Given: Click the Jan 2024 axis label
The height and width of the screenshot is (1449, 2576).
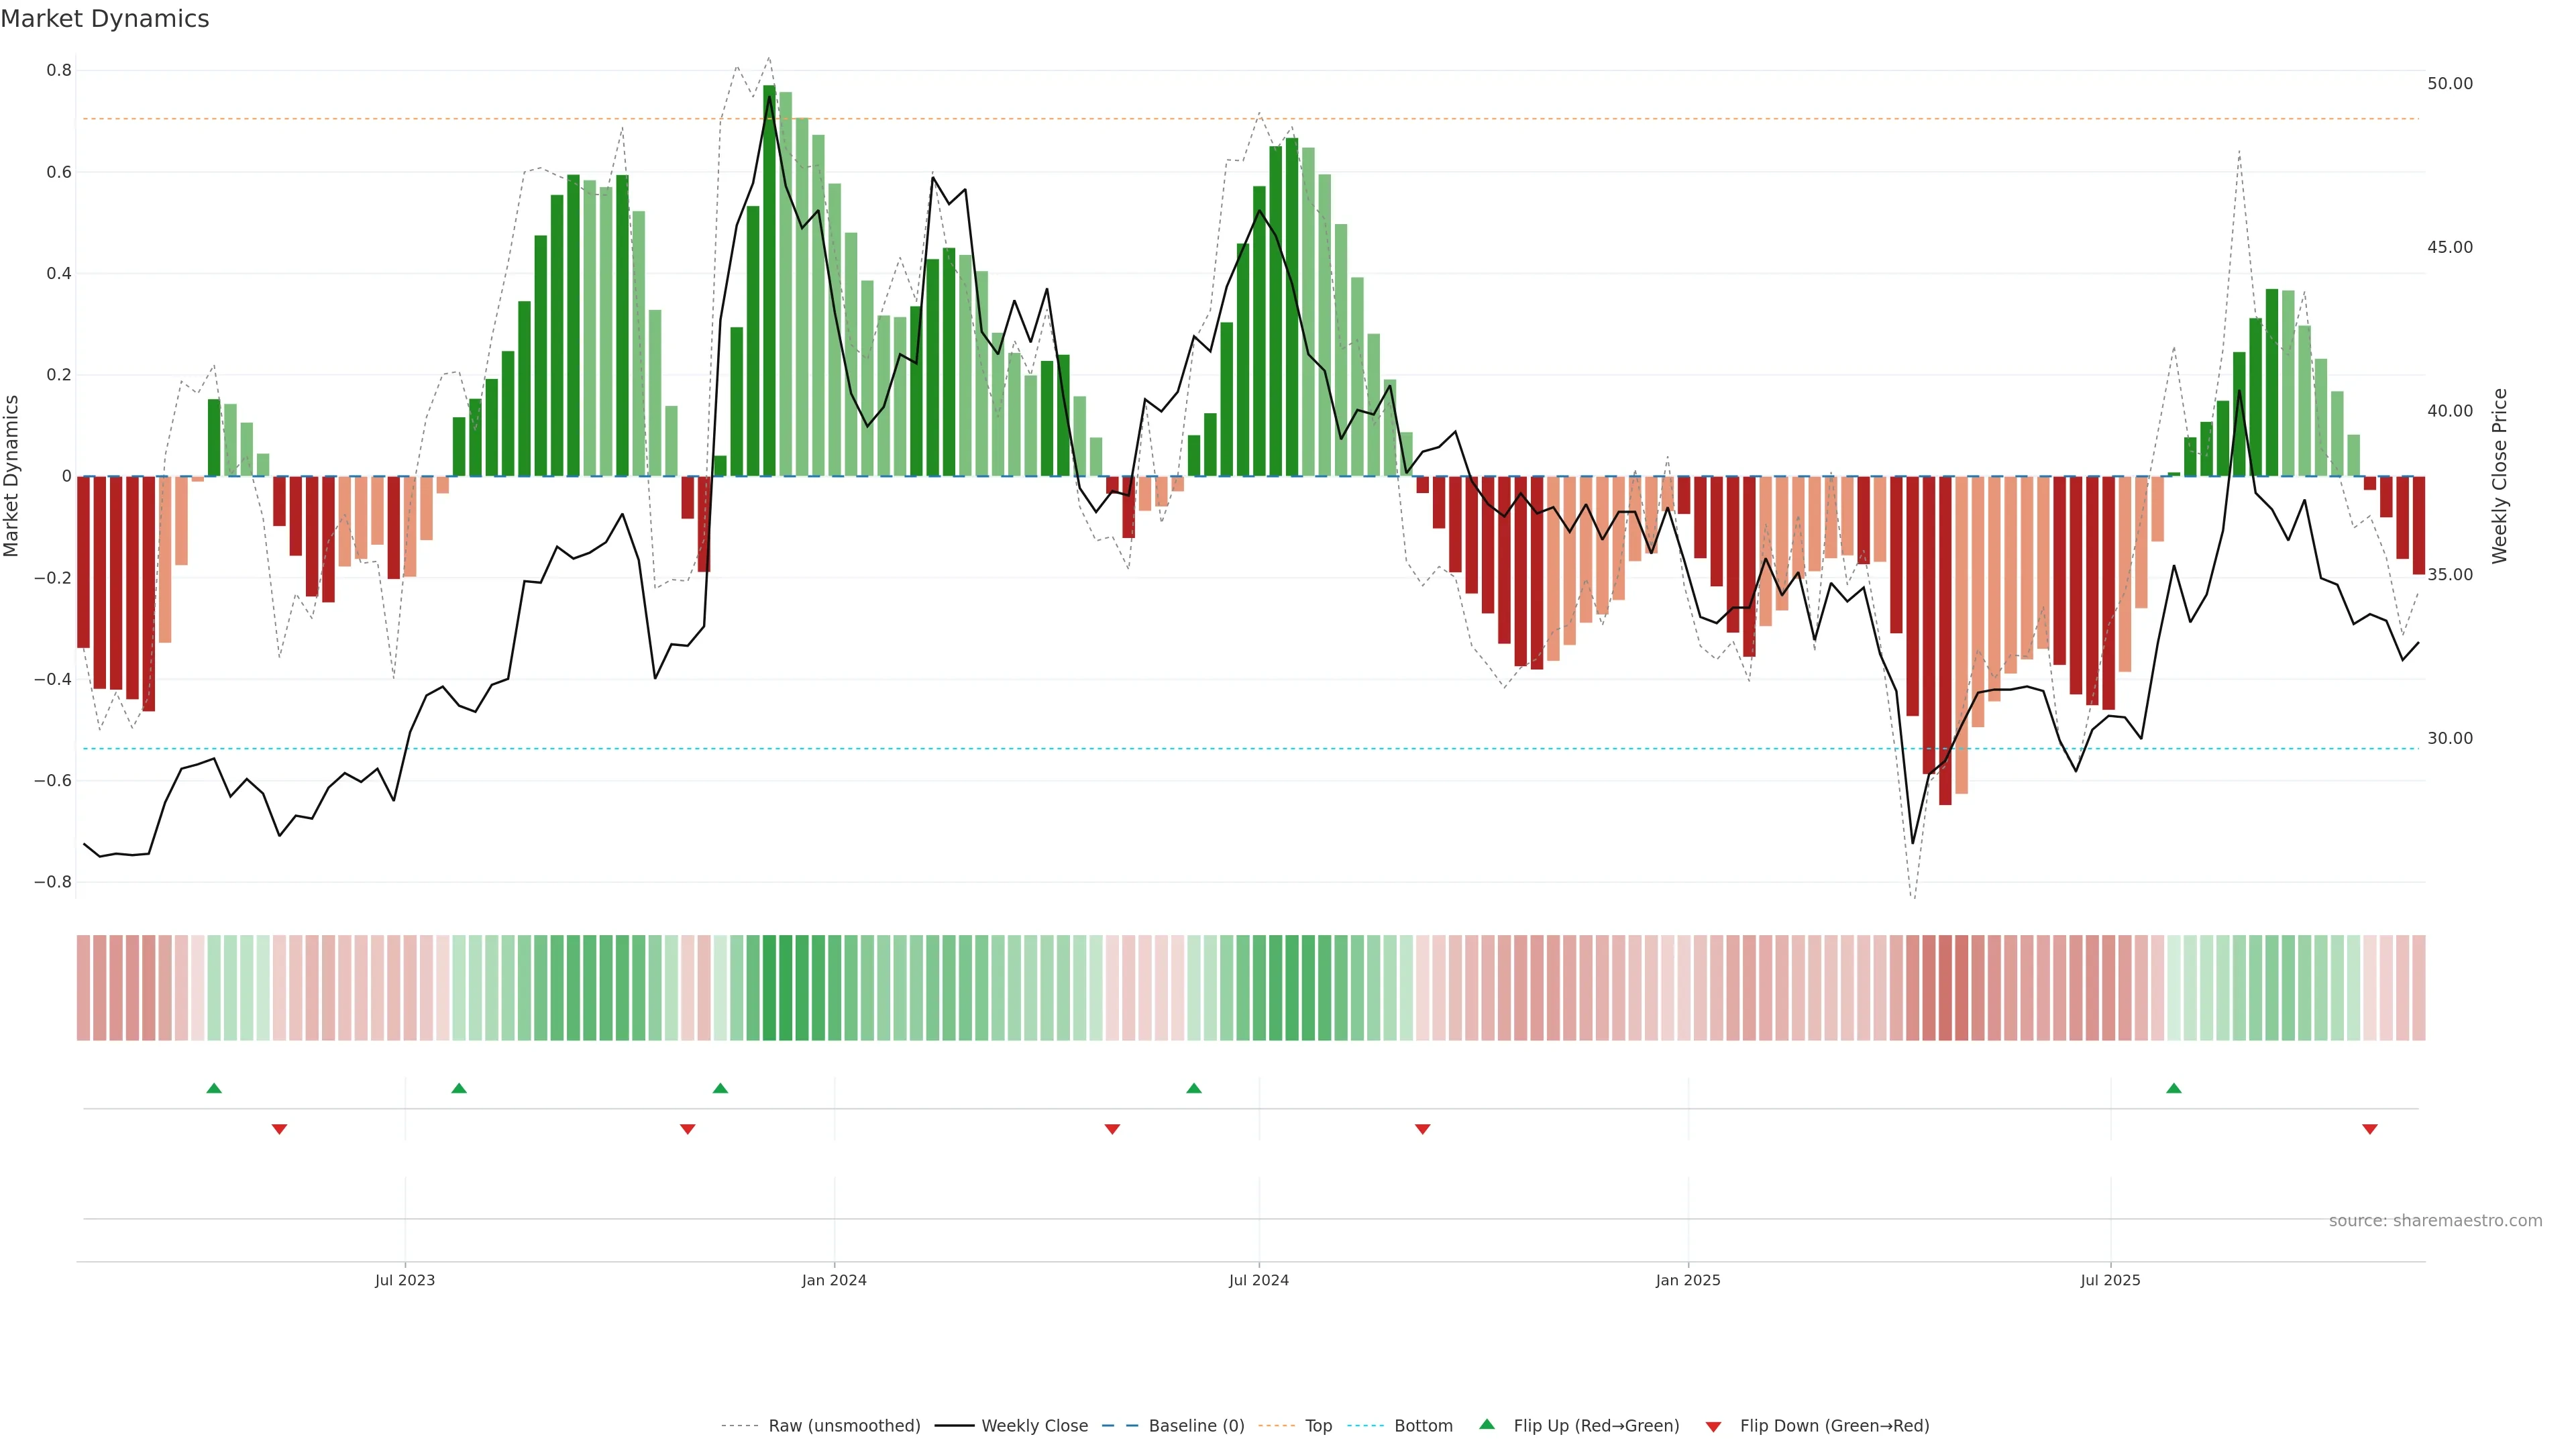Looking at the screenshot, I should click(x=834, y=1280).
